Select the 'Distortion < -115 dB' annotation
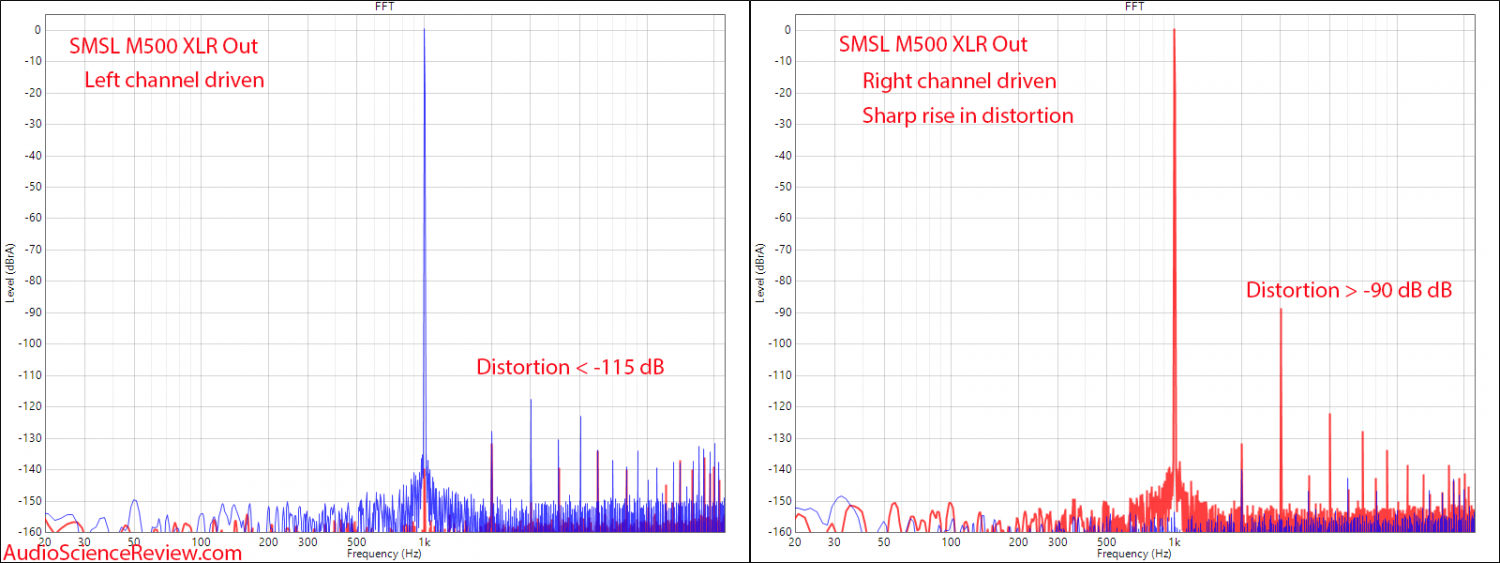Screen dimensions: 1500x563 coord(570,367)
